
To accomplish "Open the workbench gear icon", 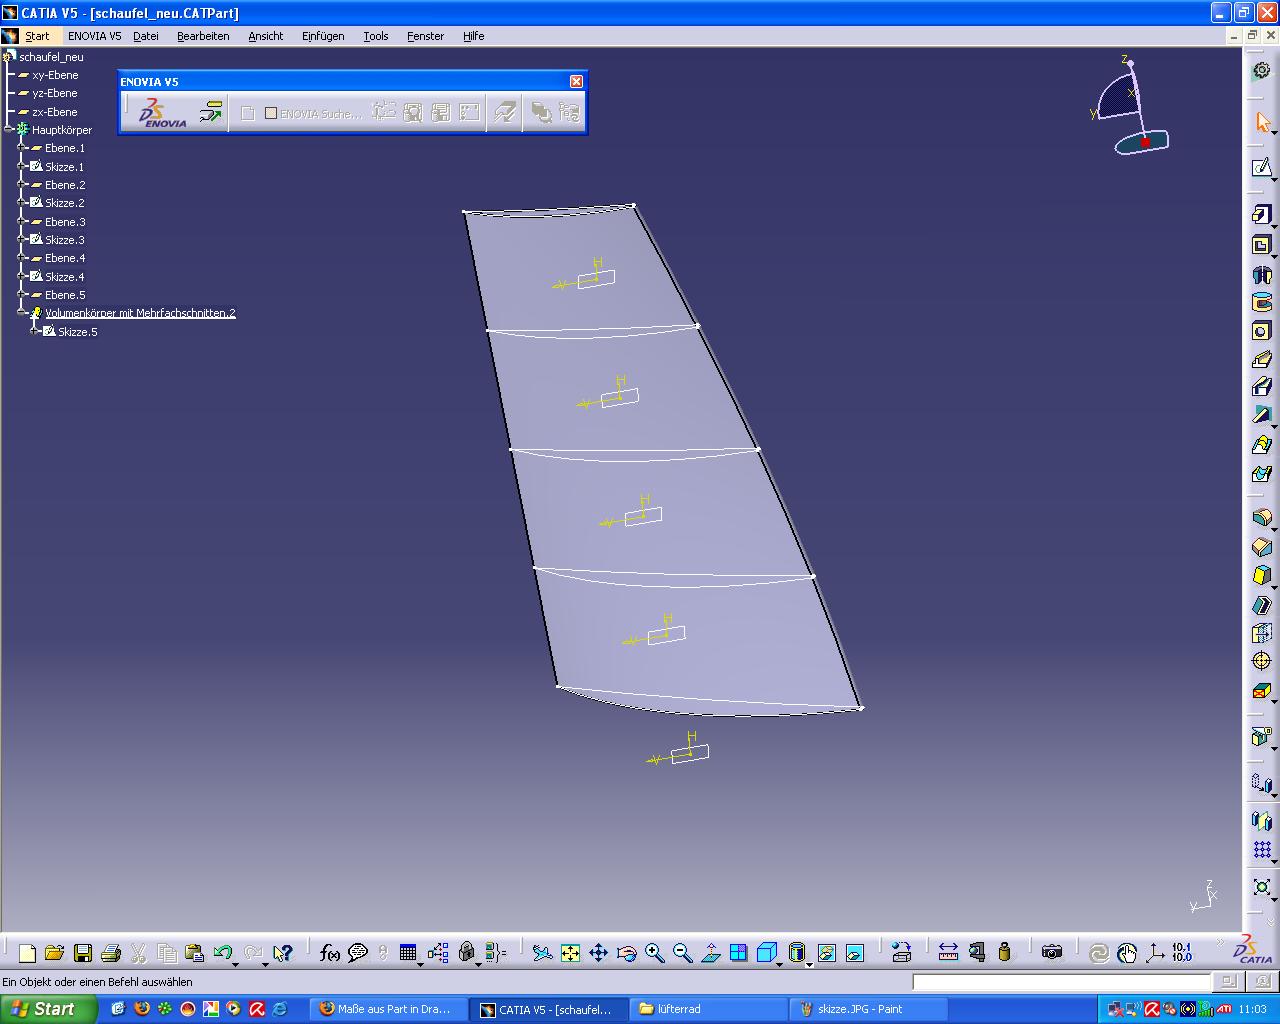I will 1261,71.
